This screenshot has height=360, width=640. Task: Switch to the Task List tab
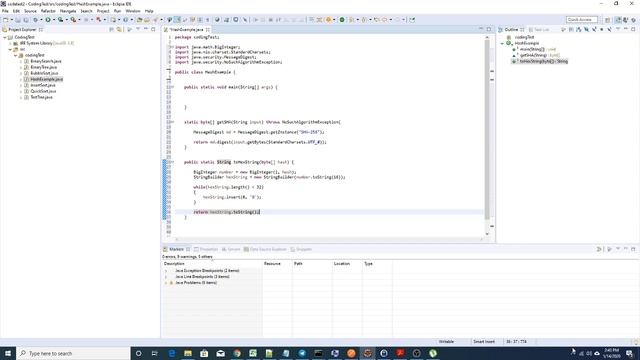539,29
